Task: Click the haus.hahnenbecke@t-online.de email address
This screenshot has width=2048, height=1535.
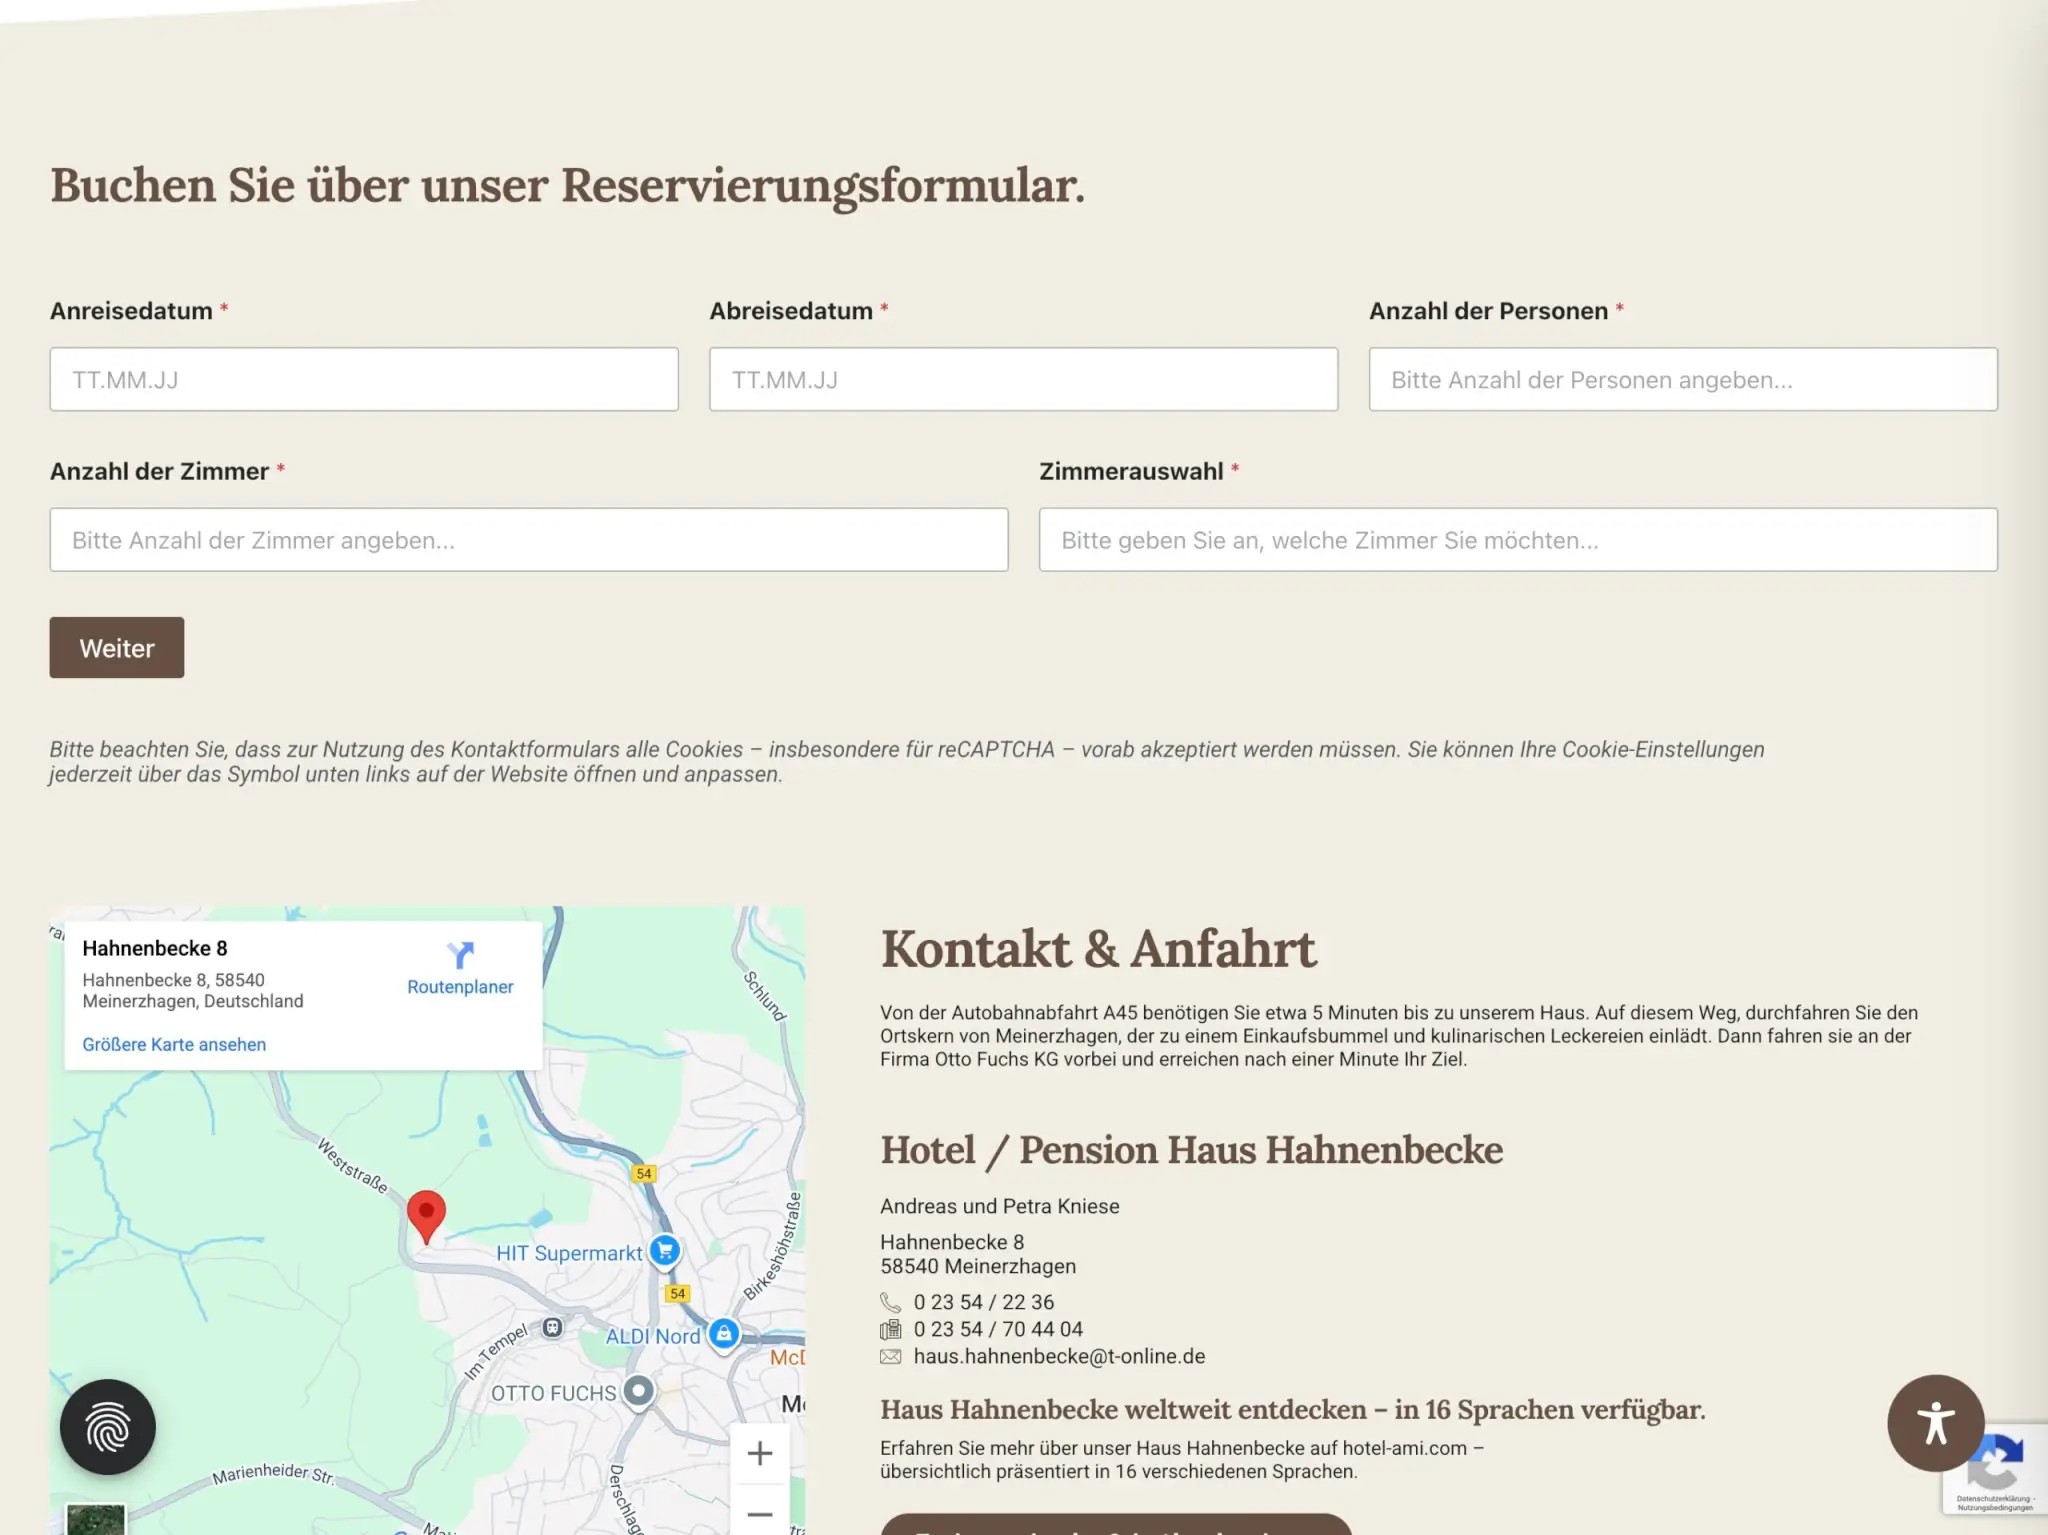Action: [x=1059, y=1356]
